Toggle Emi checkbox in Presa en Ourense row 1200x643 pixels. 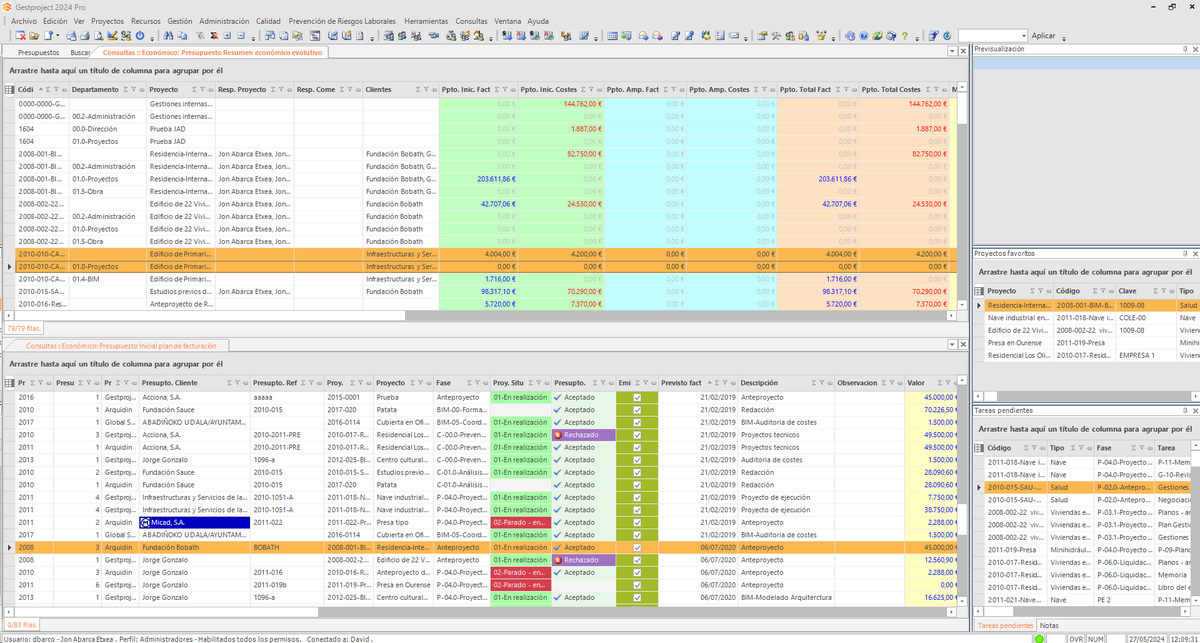pos(638,584)
